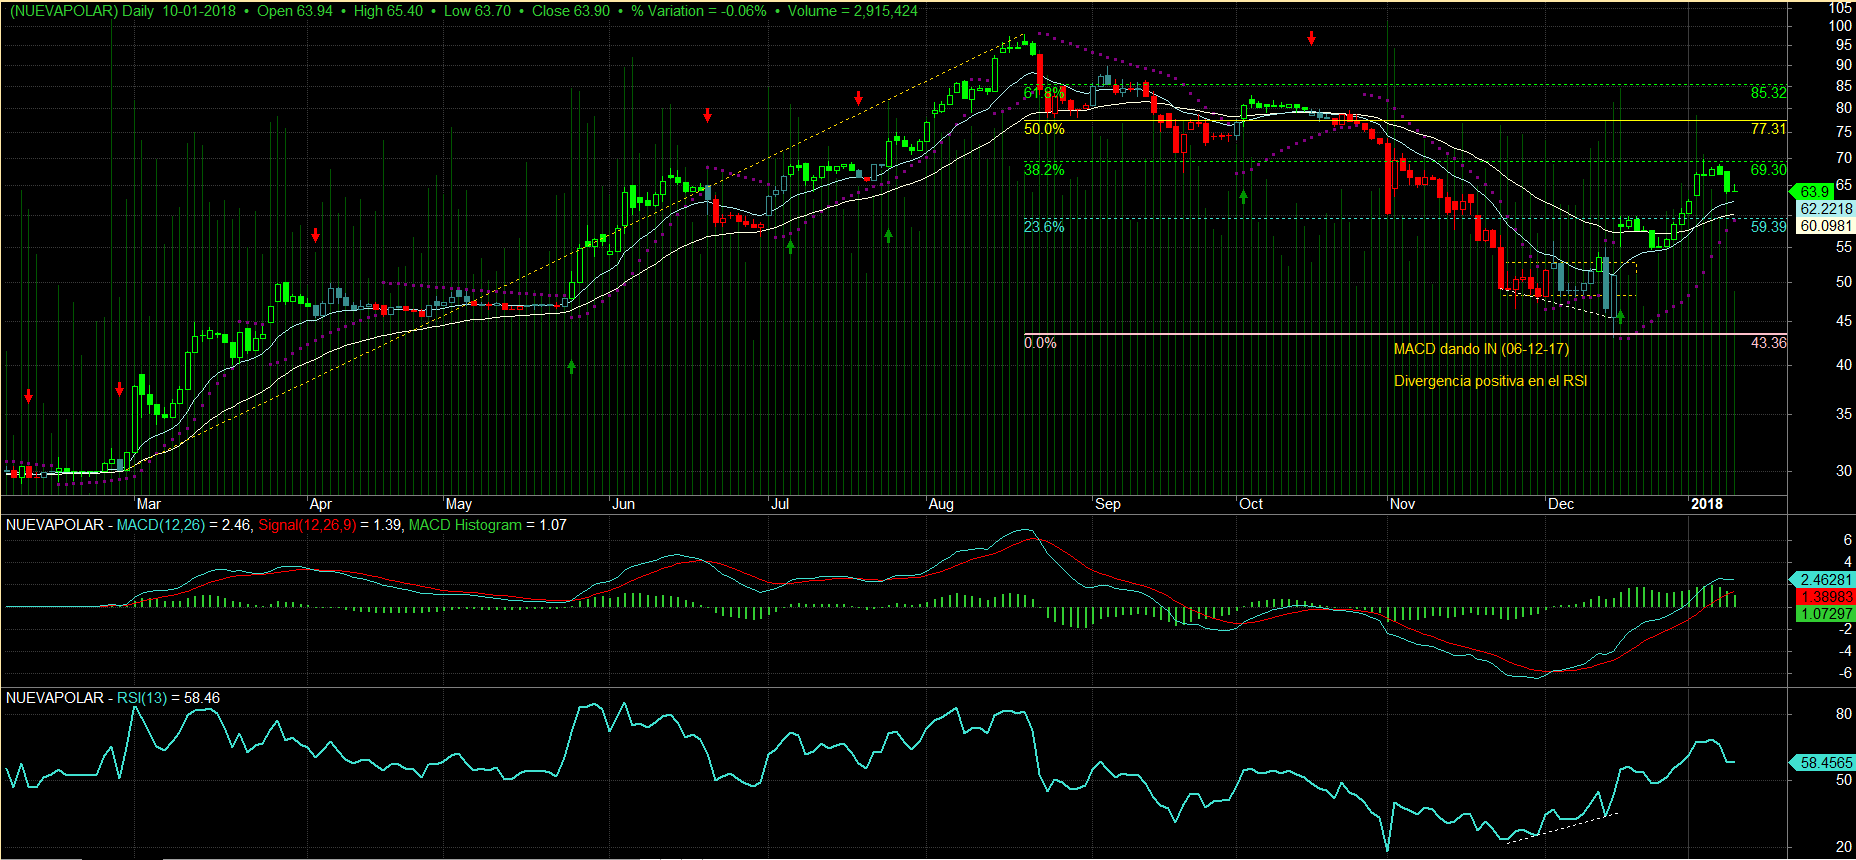Click the Mar label on time axis
The image size is (1856, 860).
point(148,504)
